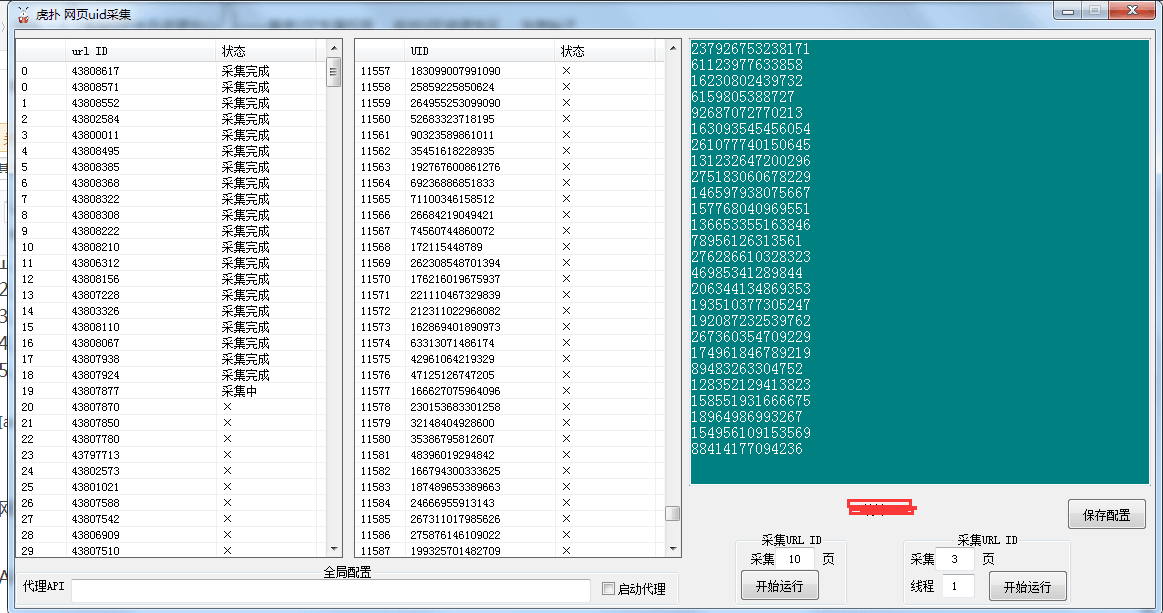Select UID row 264955253099090

pos(509,103)
